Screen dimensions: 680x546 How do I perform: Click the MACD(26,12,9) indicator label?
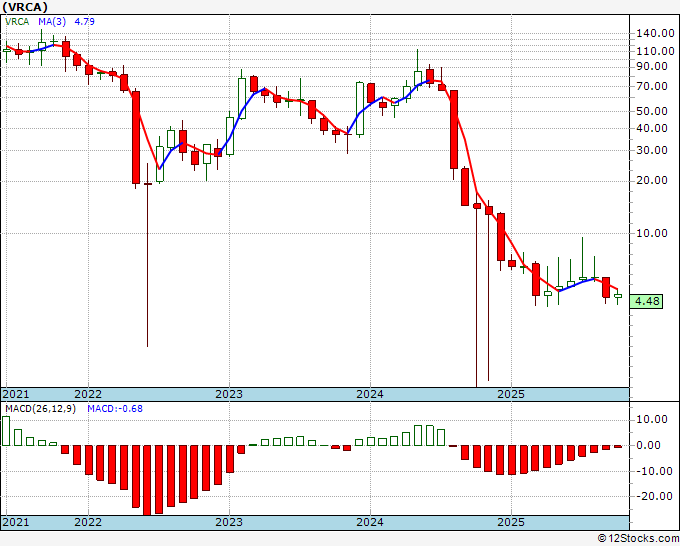(40, 409)
